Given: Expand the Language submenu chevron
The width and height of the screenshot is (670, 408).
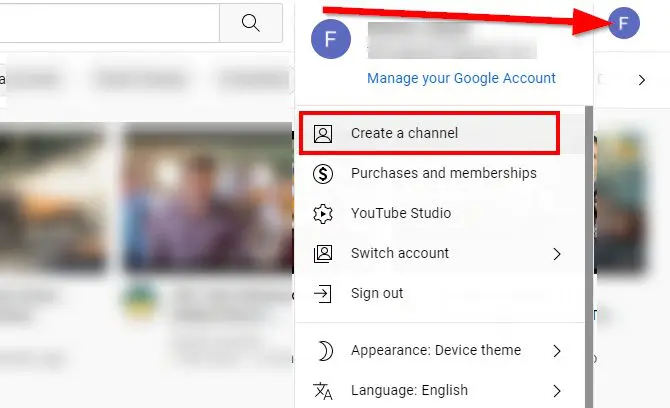Looking at the screenshot, I should click(x=557, y=391).
